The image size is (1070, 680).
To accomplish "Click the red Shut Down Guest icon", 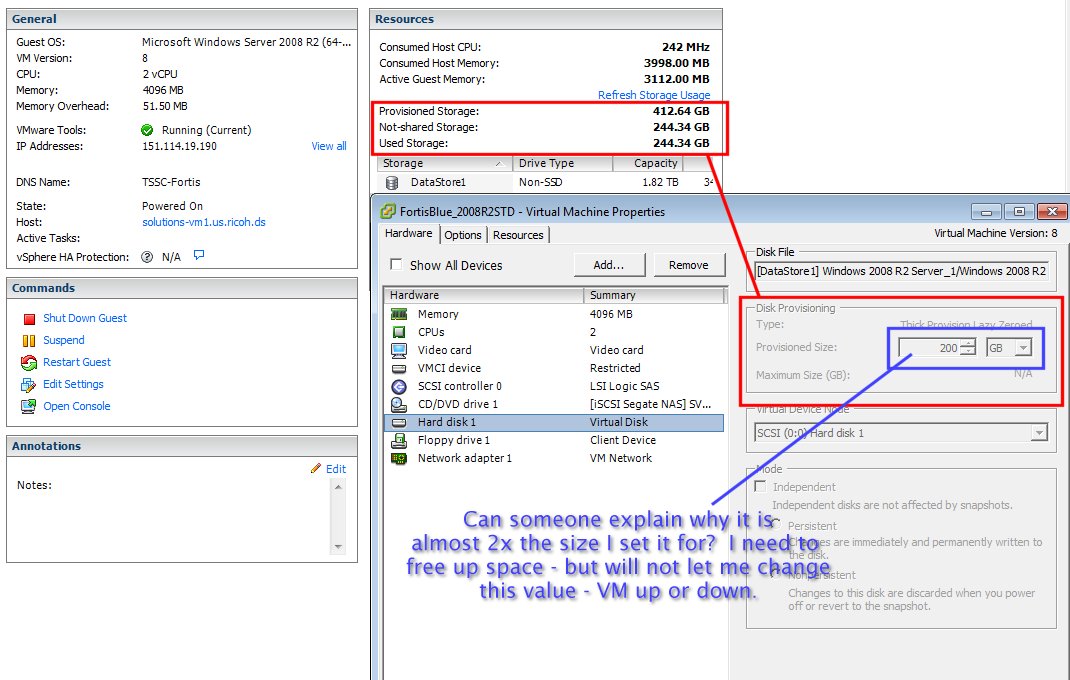I will tap(29, 319).
